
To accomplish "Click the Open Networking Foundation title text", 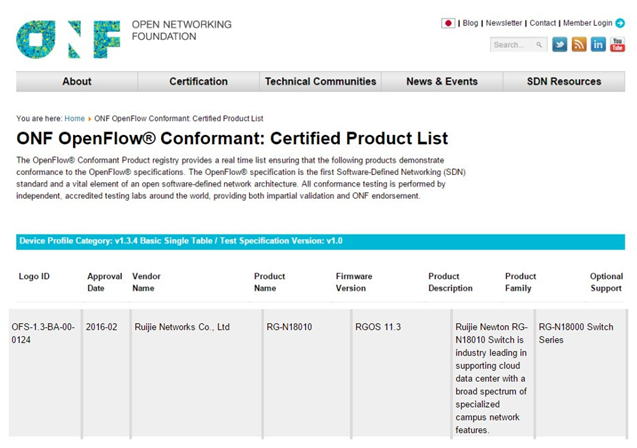I will 182,30.
